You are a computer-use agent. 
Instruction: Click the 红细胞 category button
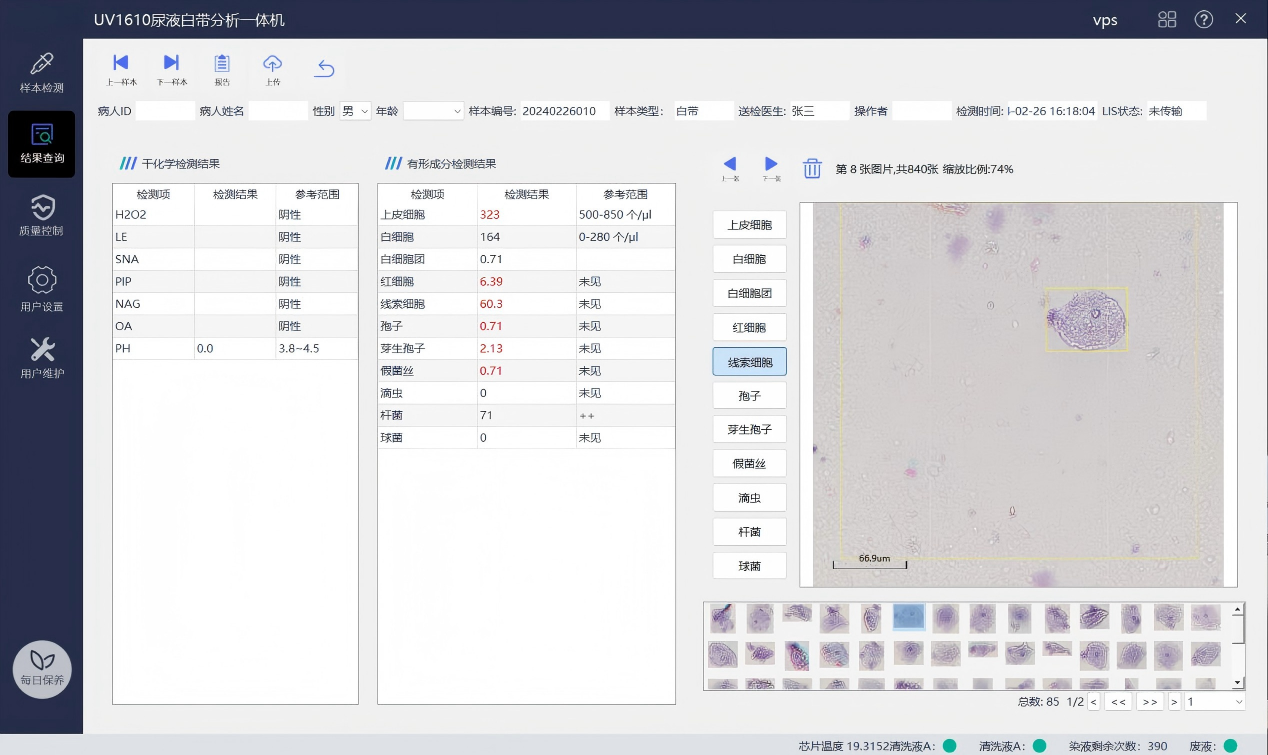pyautogui.click(x=749, y=327)
